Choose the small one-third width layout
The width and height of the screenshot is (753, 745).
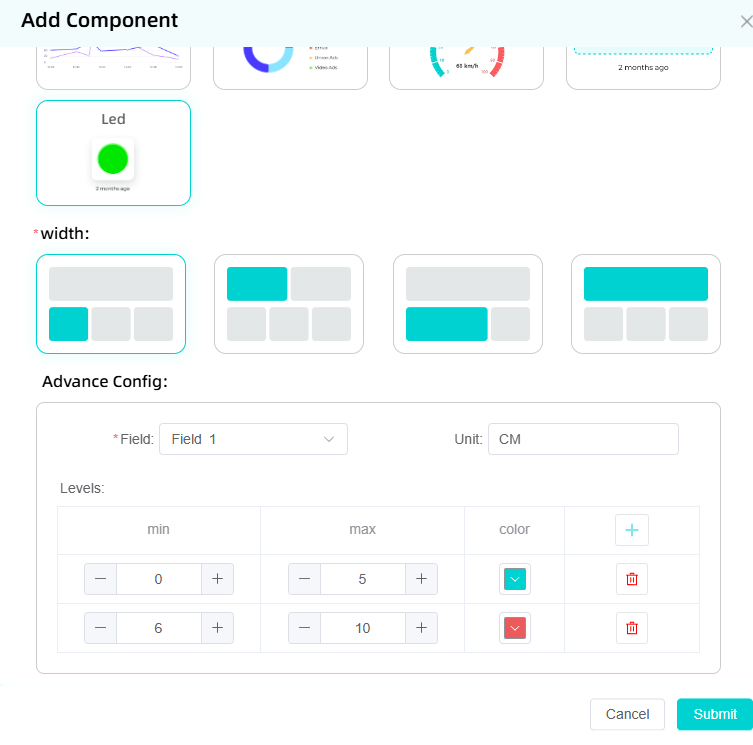pyautogui.click(x=111, y=304)
